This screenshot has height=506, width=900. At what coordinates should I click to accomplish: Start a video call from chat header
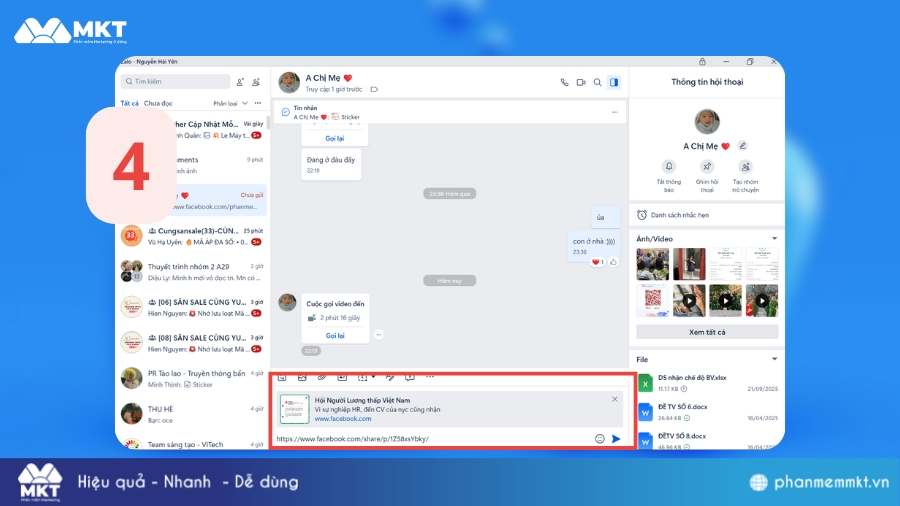click(x=581, y=83)
